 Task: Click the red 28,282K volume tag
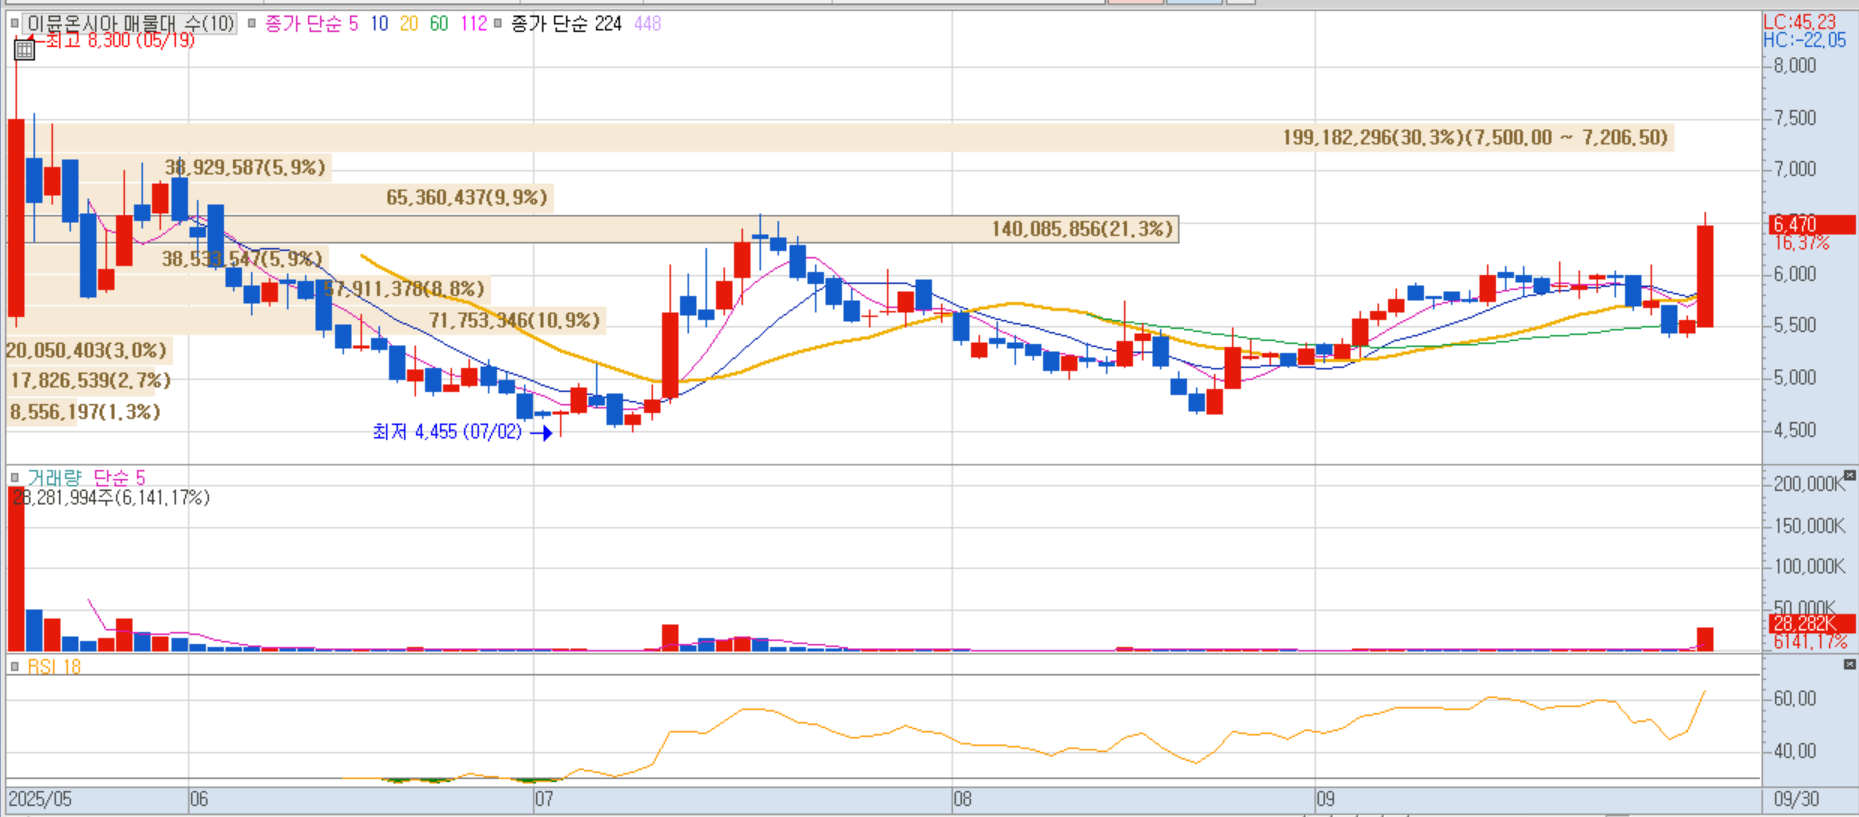coord(1811,624)
